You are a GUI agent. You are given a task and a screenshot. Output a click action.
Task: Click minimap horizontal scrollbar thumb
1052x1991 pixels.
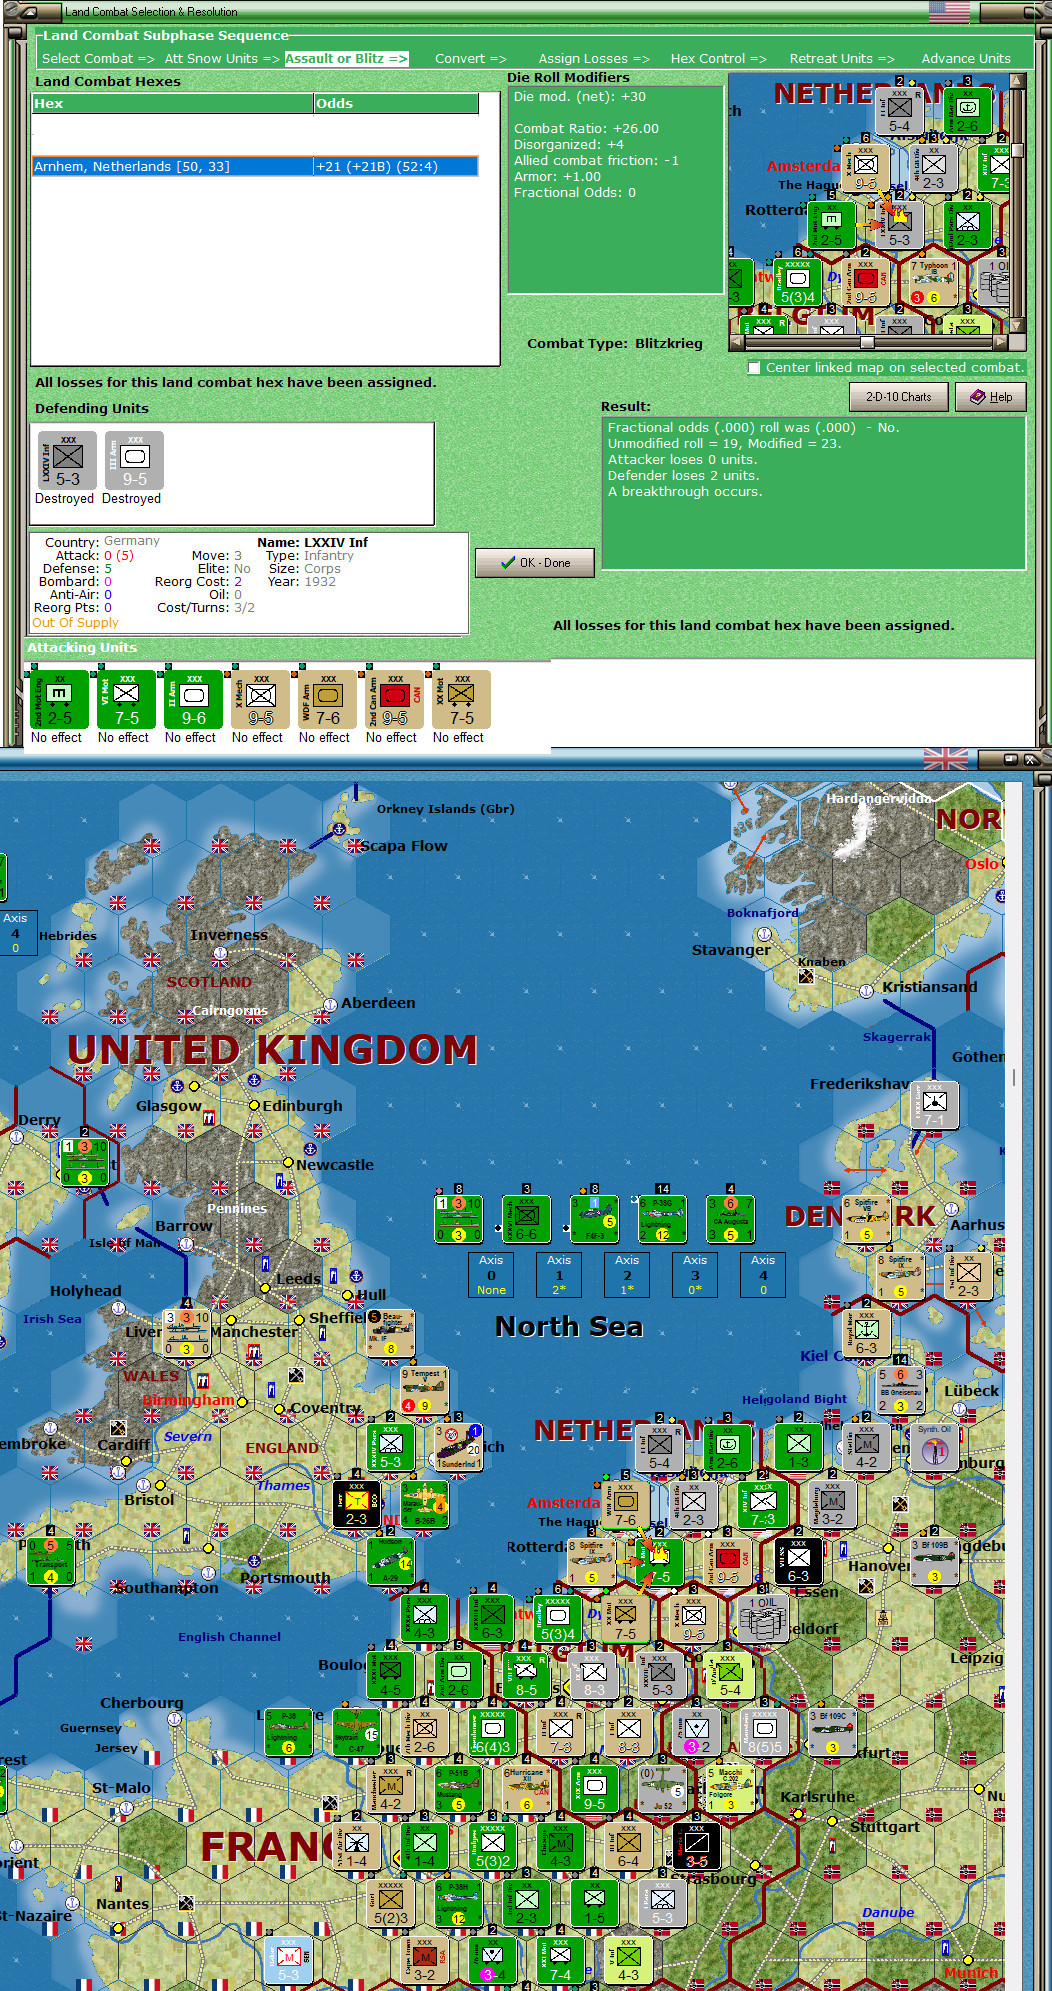868,342
